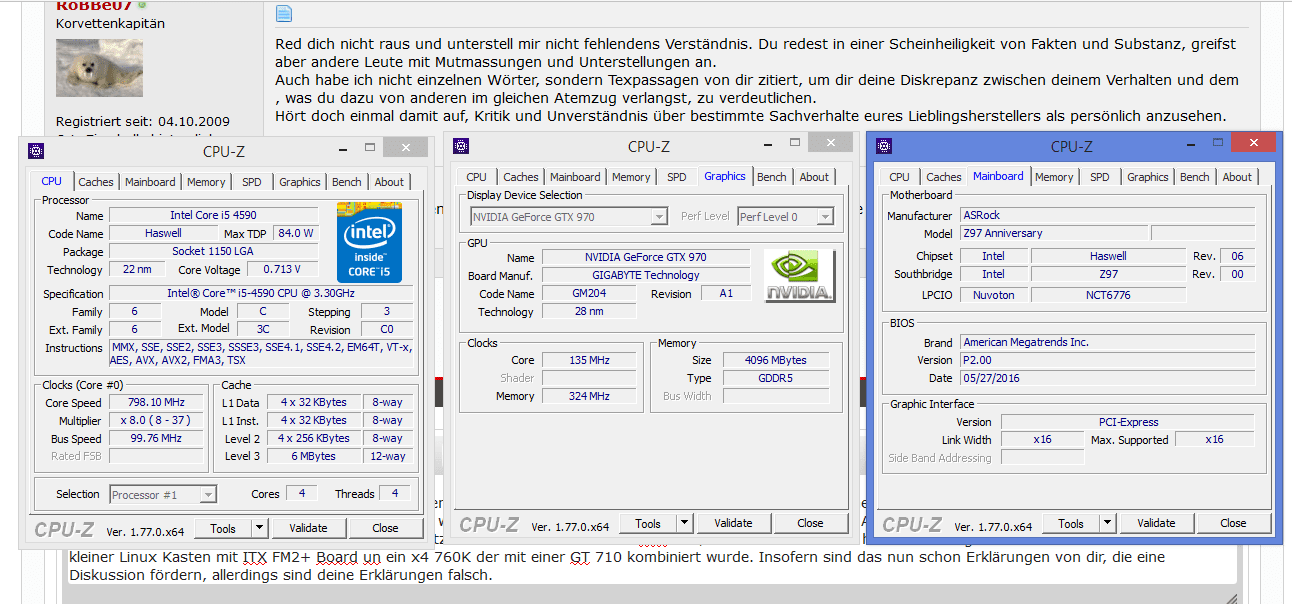Image resolution: width=1292 pixels, height=604 pixels.
Task: Click Close button in Mainboard window
Action: (x=1233, y=523)
